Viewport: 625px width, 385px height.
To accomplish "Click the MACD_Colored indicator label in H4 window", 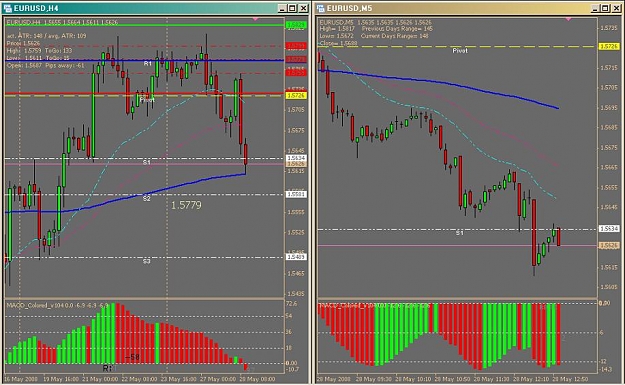I will pyautogui.click(x=57, y=305).
